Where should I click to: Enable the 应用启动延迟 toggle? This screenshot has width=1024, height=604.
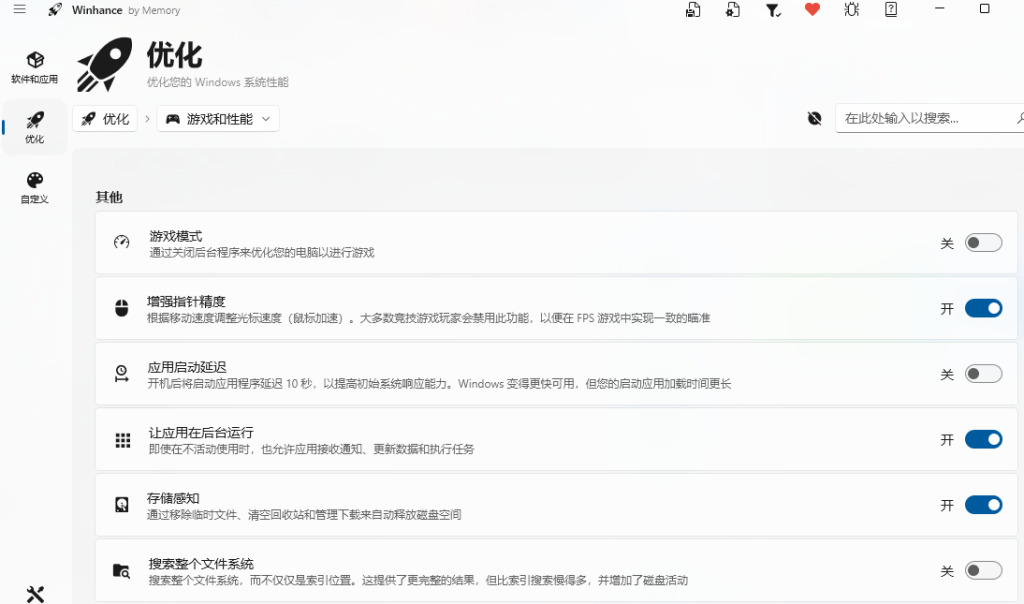[x=983, y=374]
